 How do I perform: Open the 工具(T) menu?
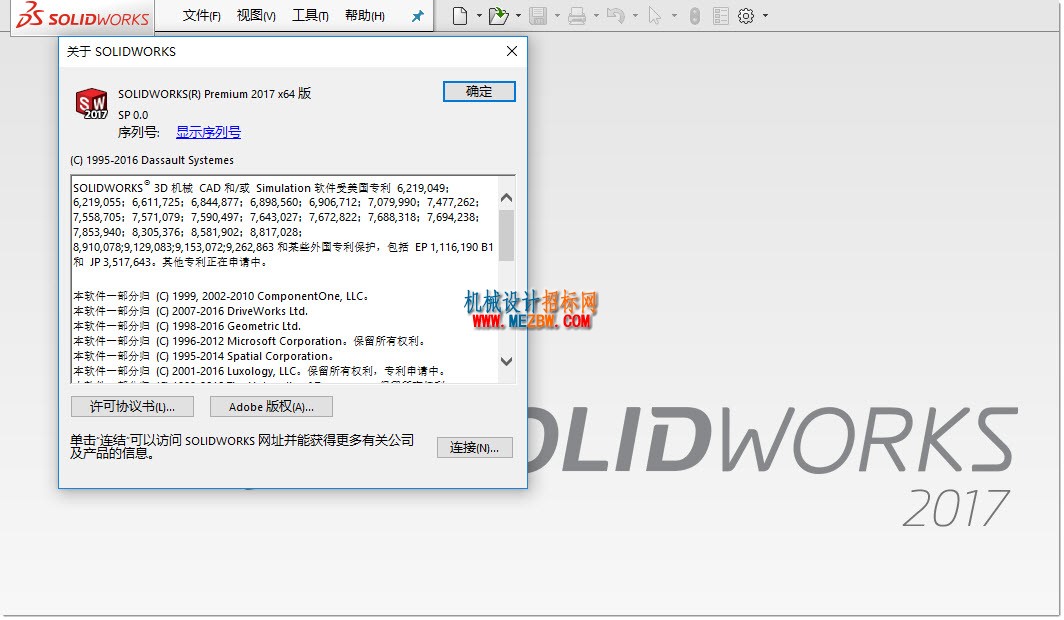[x=310, y=16]
